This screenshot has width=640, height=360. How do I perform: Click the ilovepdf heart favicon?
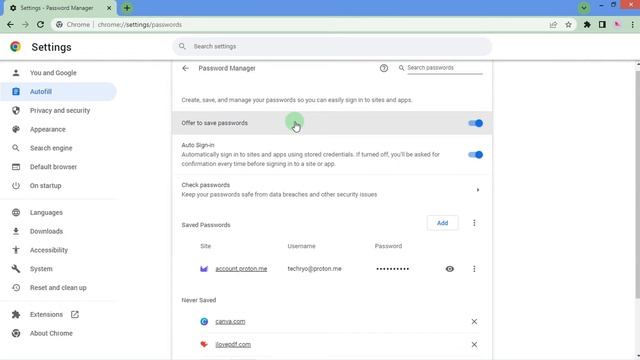click(x=204, y=344)
